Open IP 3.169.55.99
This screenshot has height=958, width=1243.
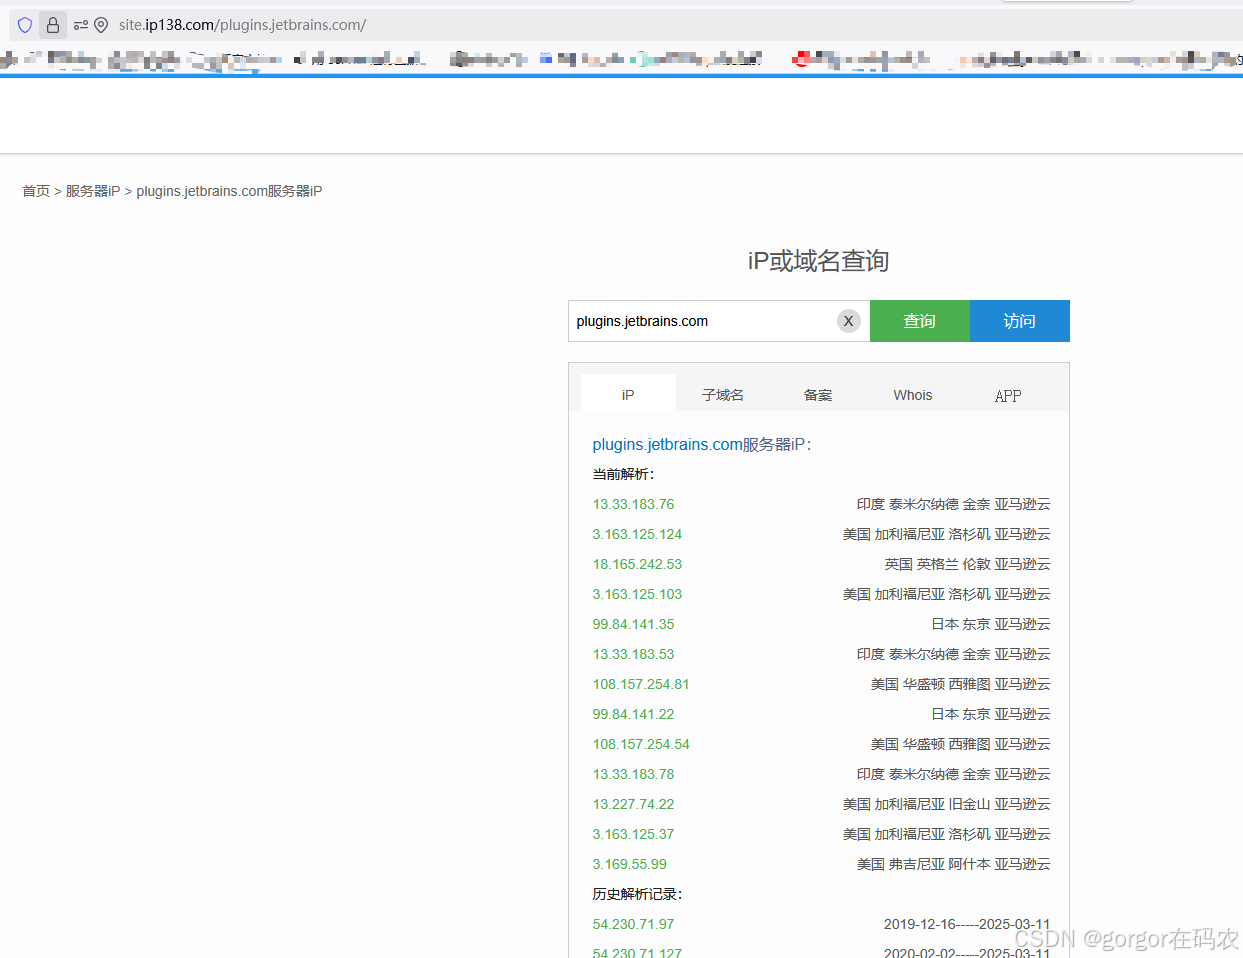coord(629,864)
